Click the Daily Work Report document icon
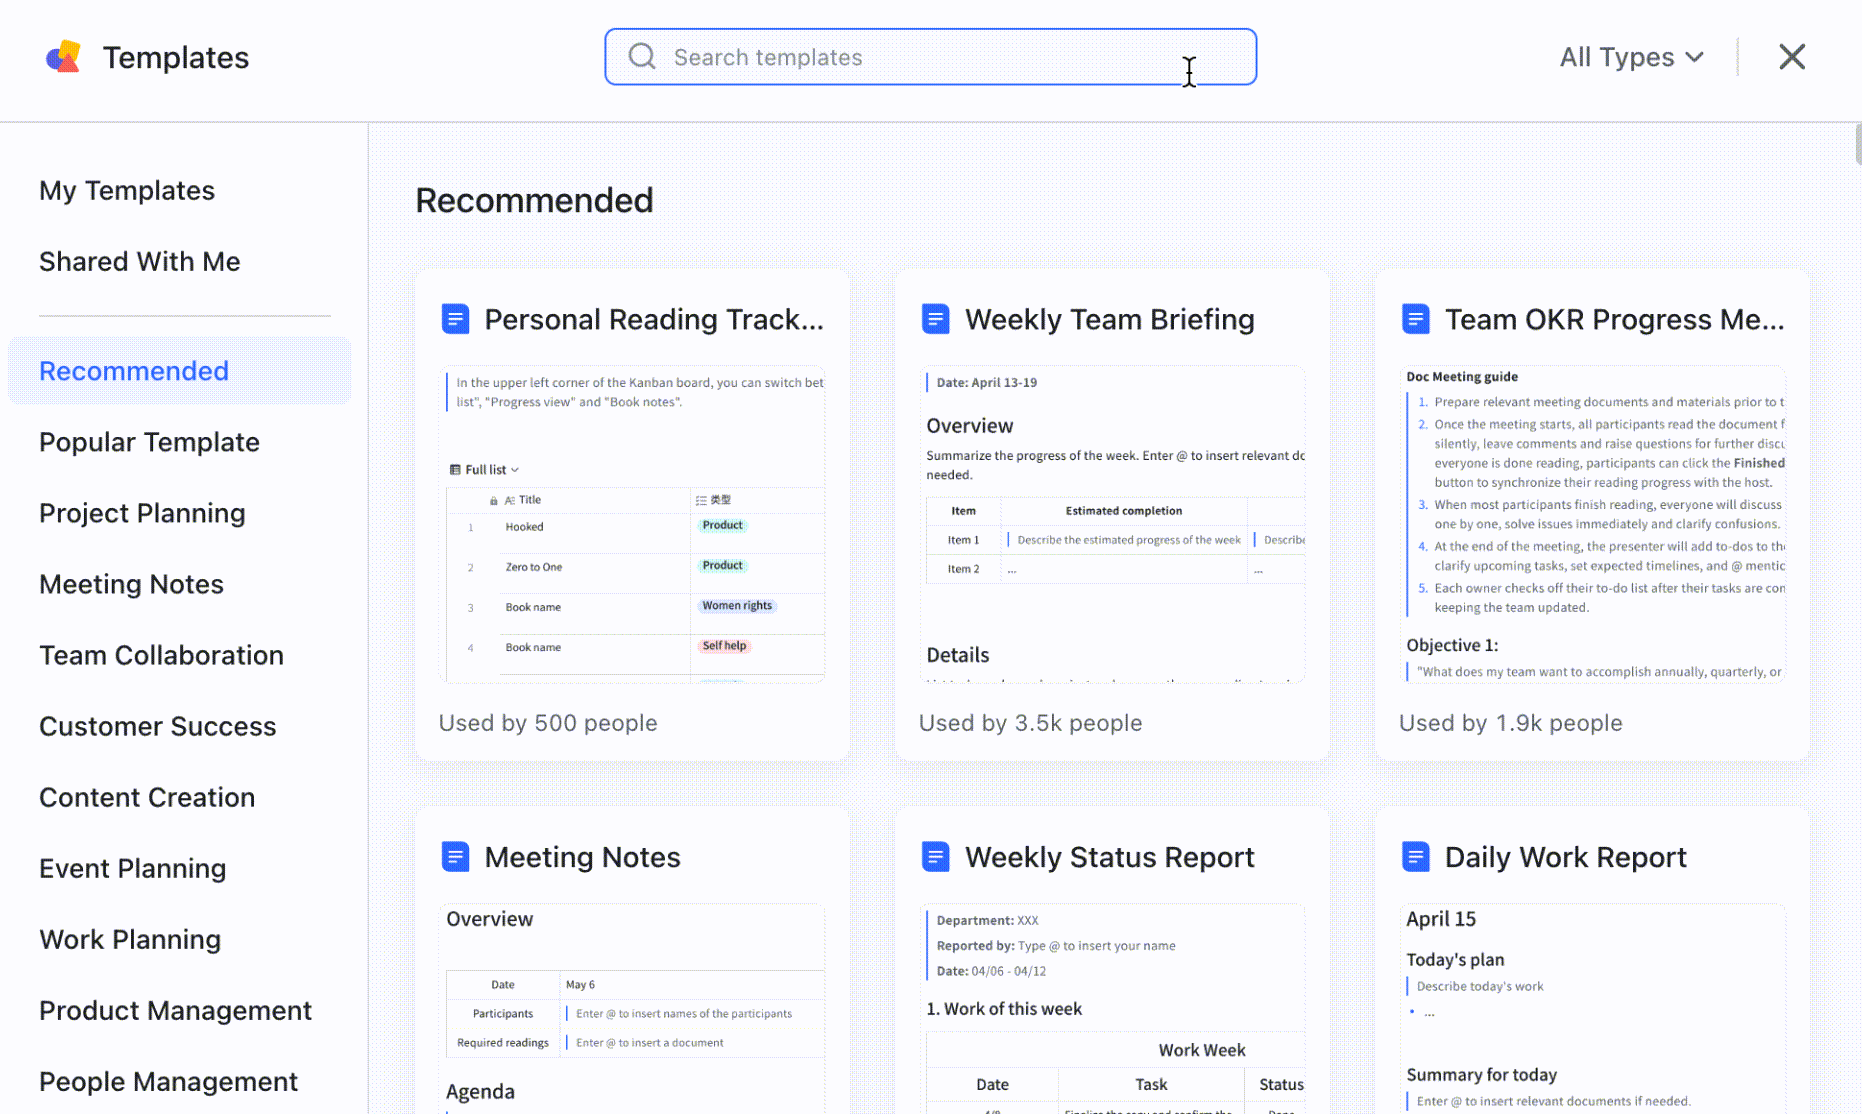The height and width of the screenshot is (1114, 1862). tap(1415, 857)
